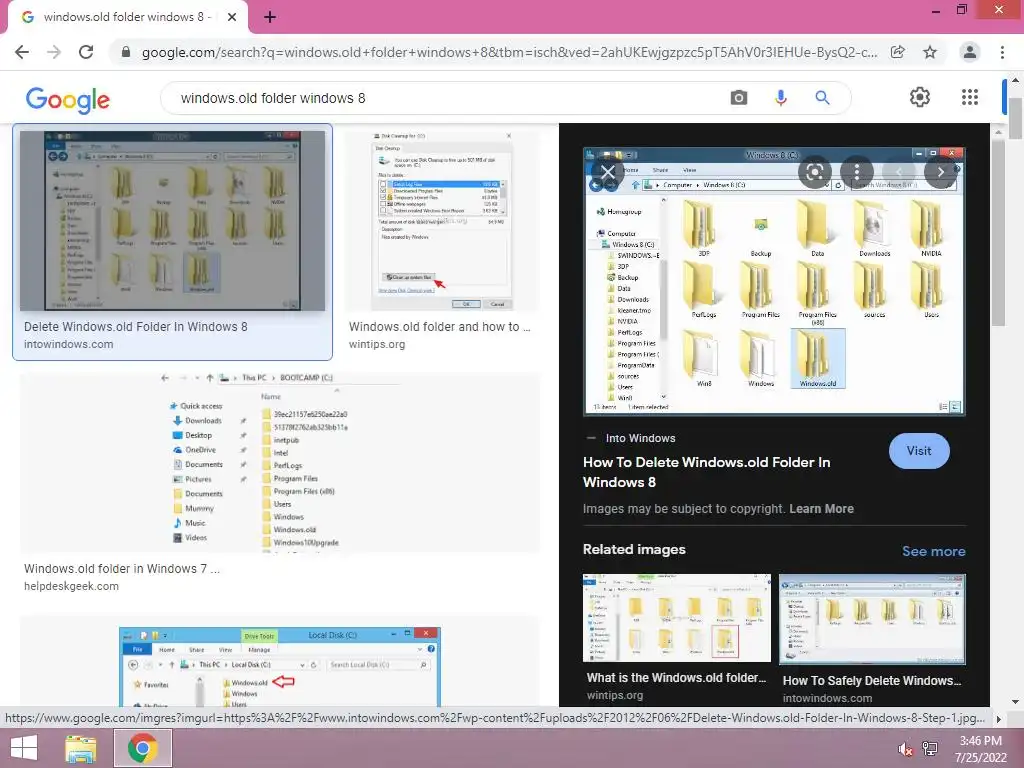Close the windows.old folder tab
The height and width of the screenshot is (768, 1024).
click(x=232, y=18)
